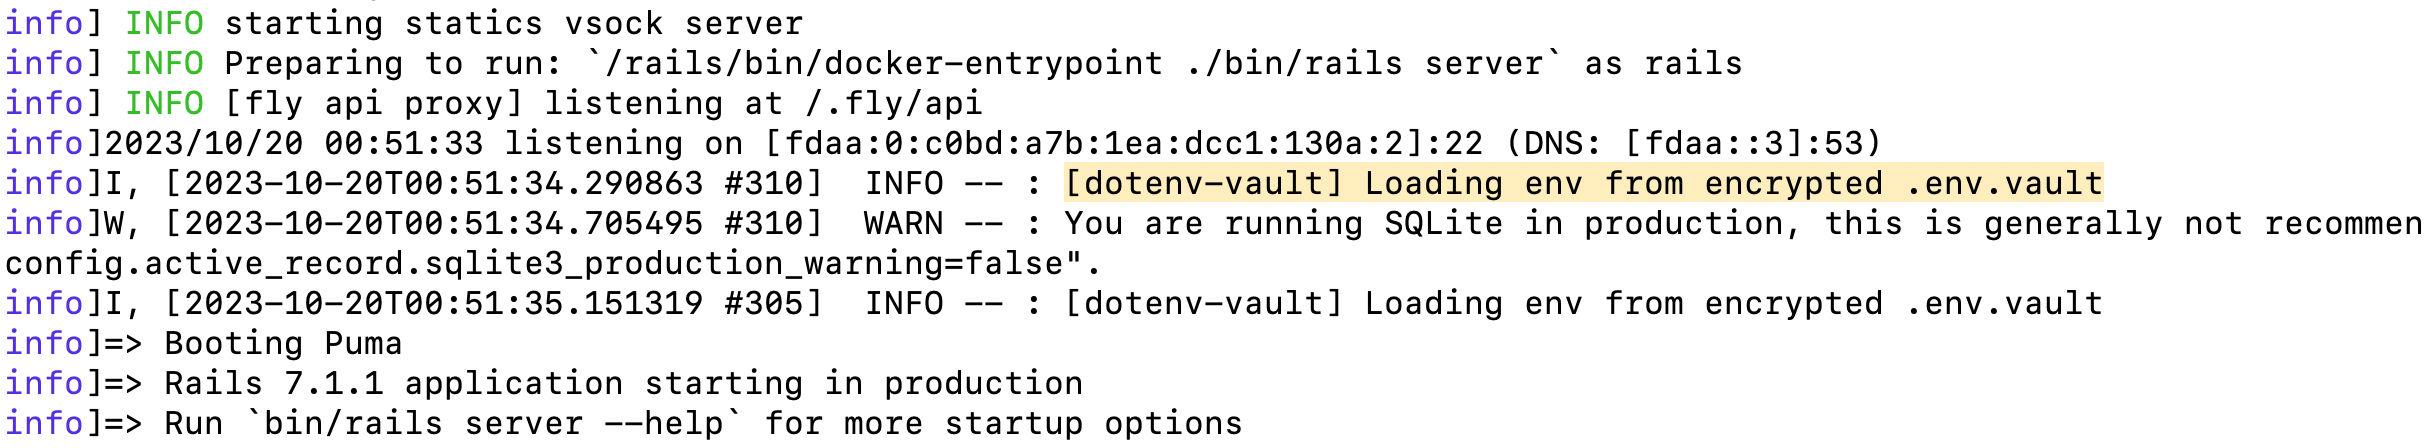Click the WARN log level label
The width and height of the screenshot is (2424, 448).
(903, 224)
